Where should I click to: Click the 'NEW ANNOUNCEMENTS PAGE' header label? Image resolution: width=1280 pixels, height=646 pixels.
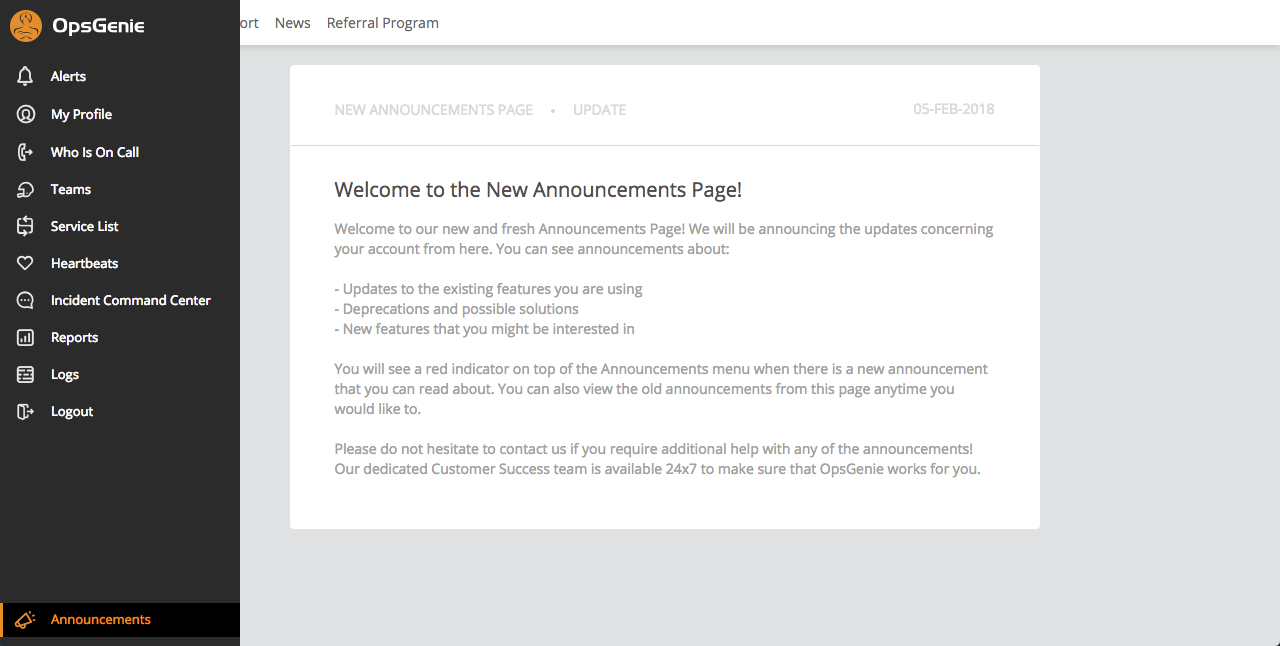tap(434, 110)
